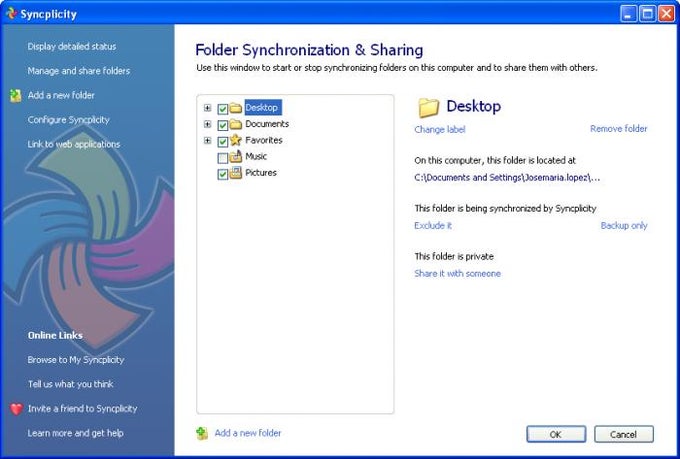Open the C:\Documents and Settings folder path
The width and height of the screenshot is (680, 459).
(x=507, y=177)
